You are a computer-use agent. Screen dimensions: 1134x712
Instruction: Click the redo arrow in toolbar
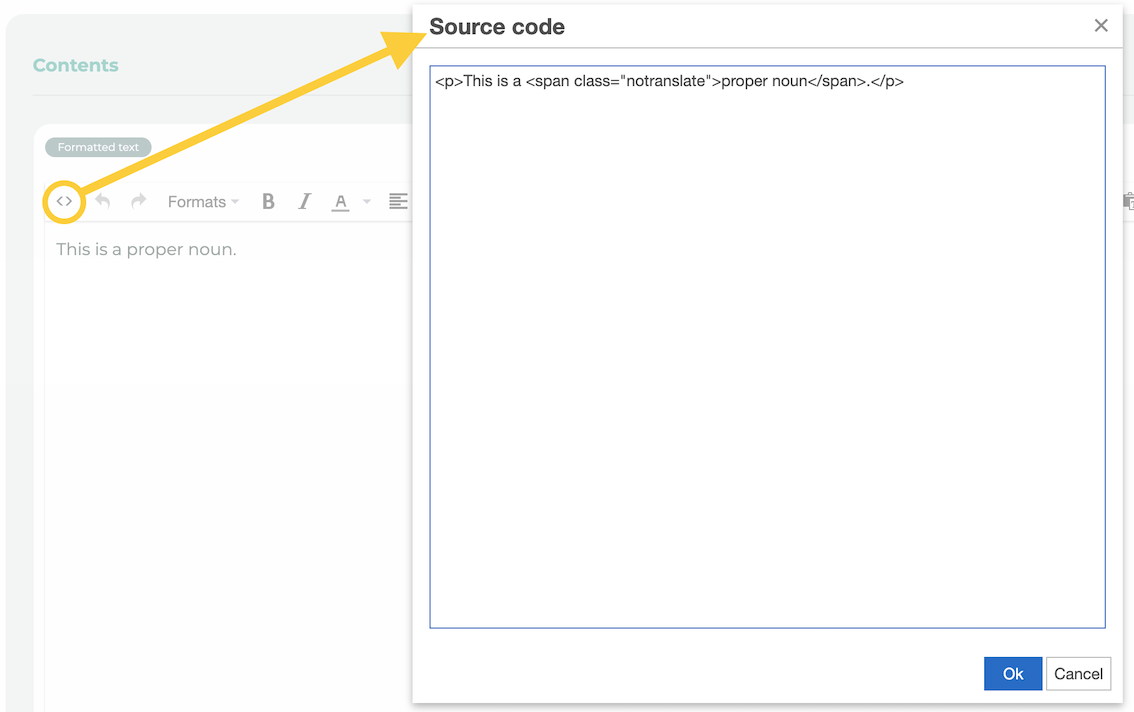[139, 202]
